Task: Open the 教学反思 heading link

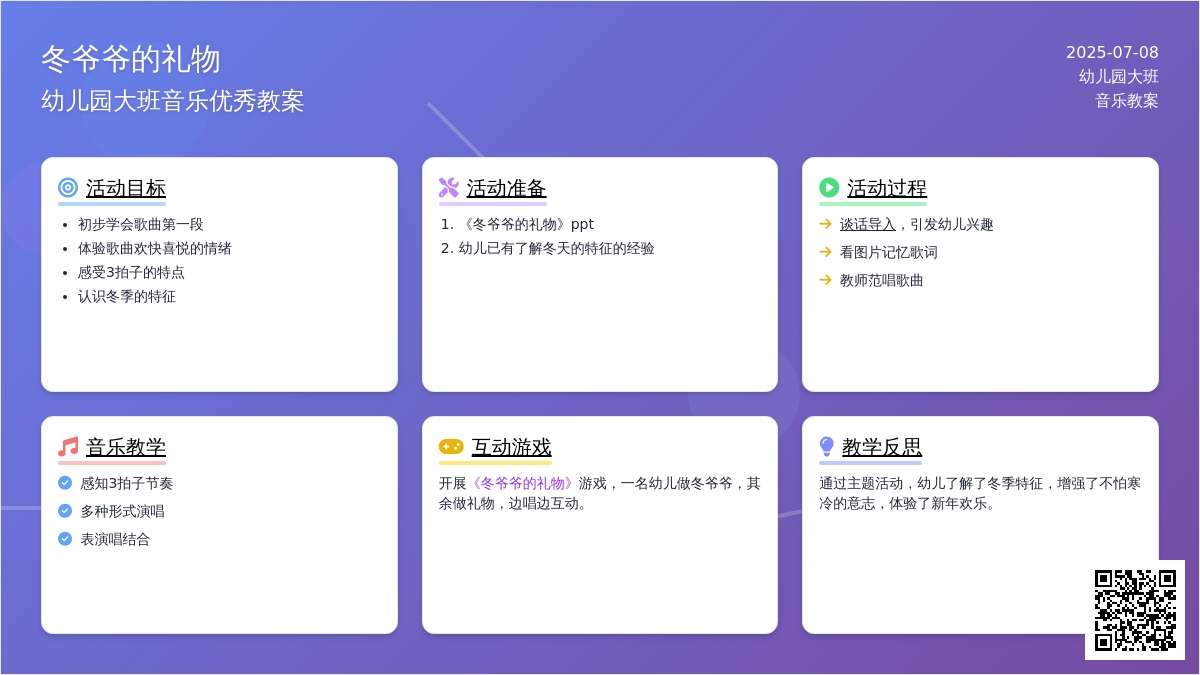Action: coord(882,447)
